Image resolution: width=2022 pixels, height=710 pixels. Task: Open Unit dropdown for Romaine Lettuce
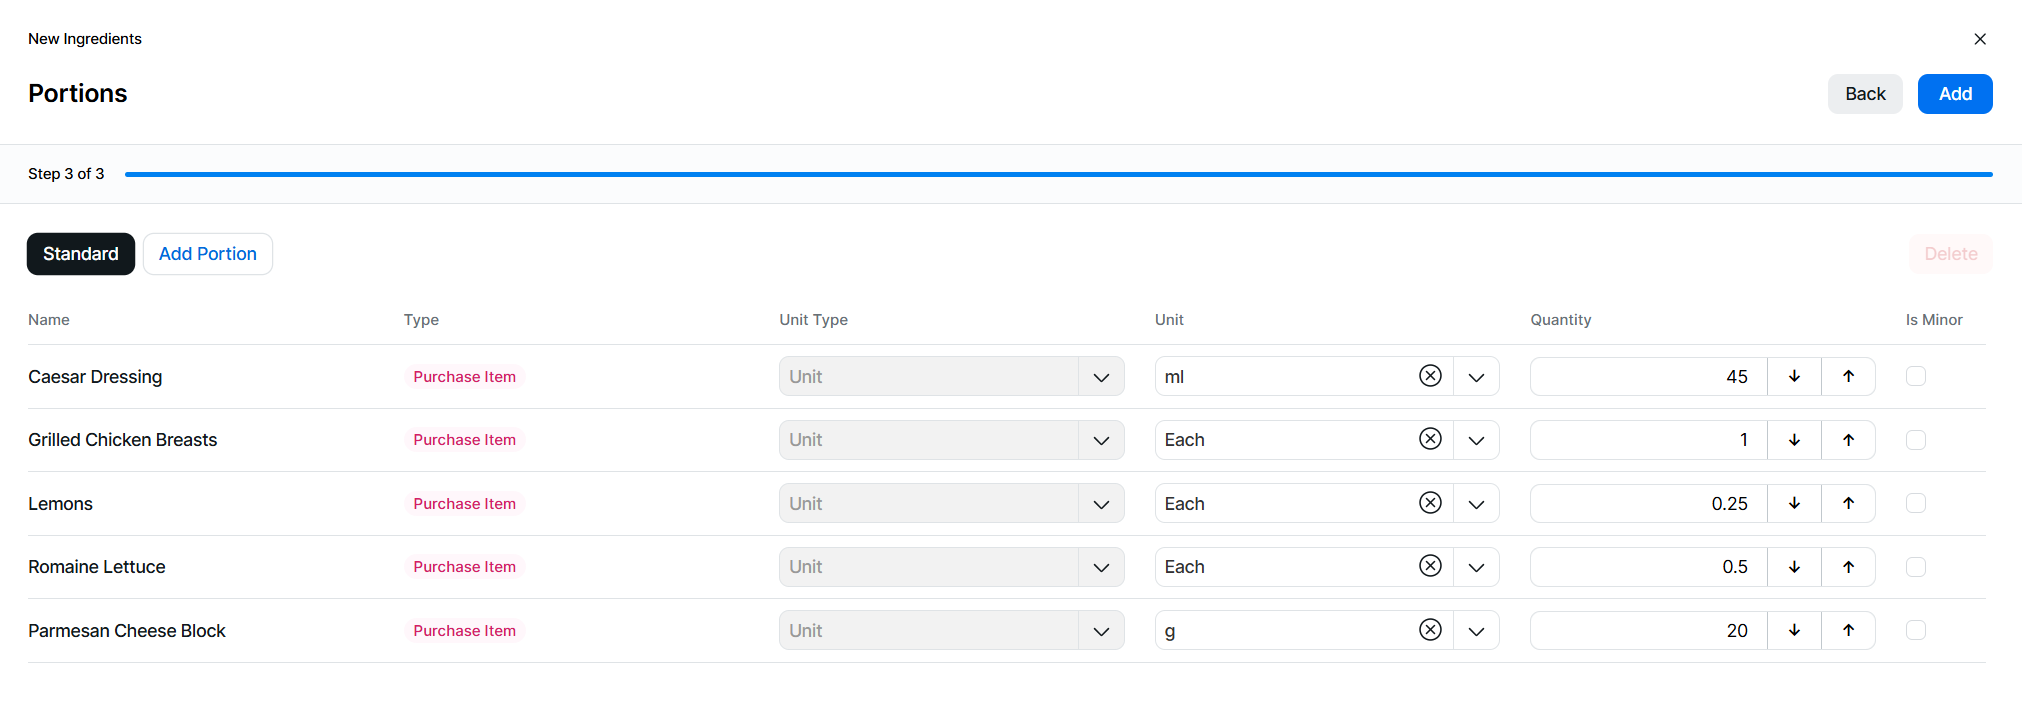[x=1476, y=567]
